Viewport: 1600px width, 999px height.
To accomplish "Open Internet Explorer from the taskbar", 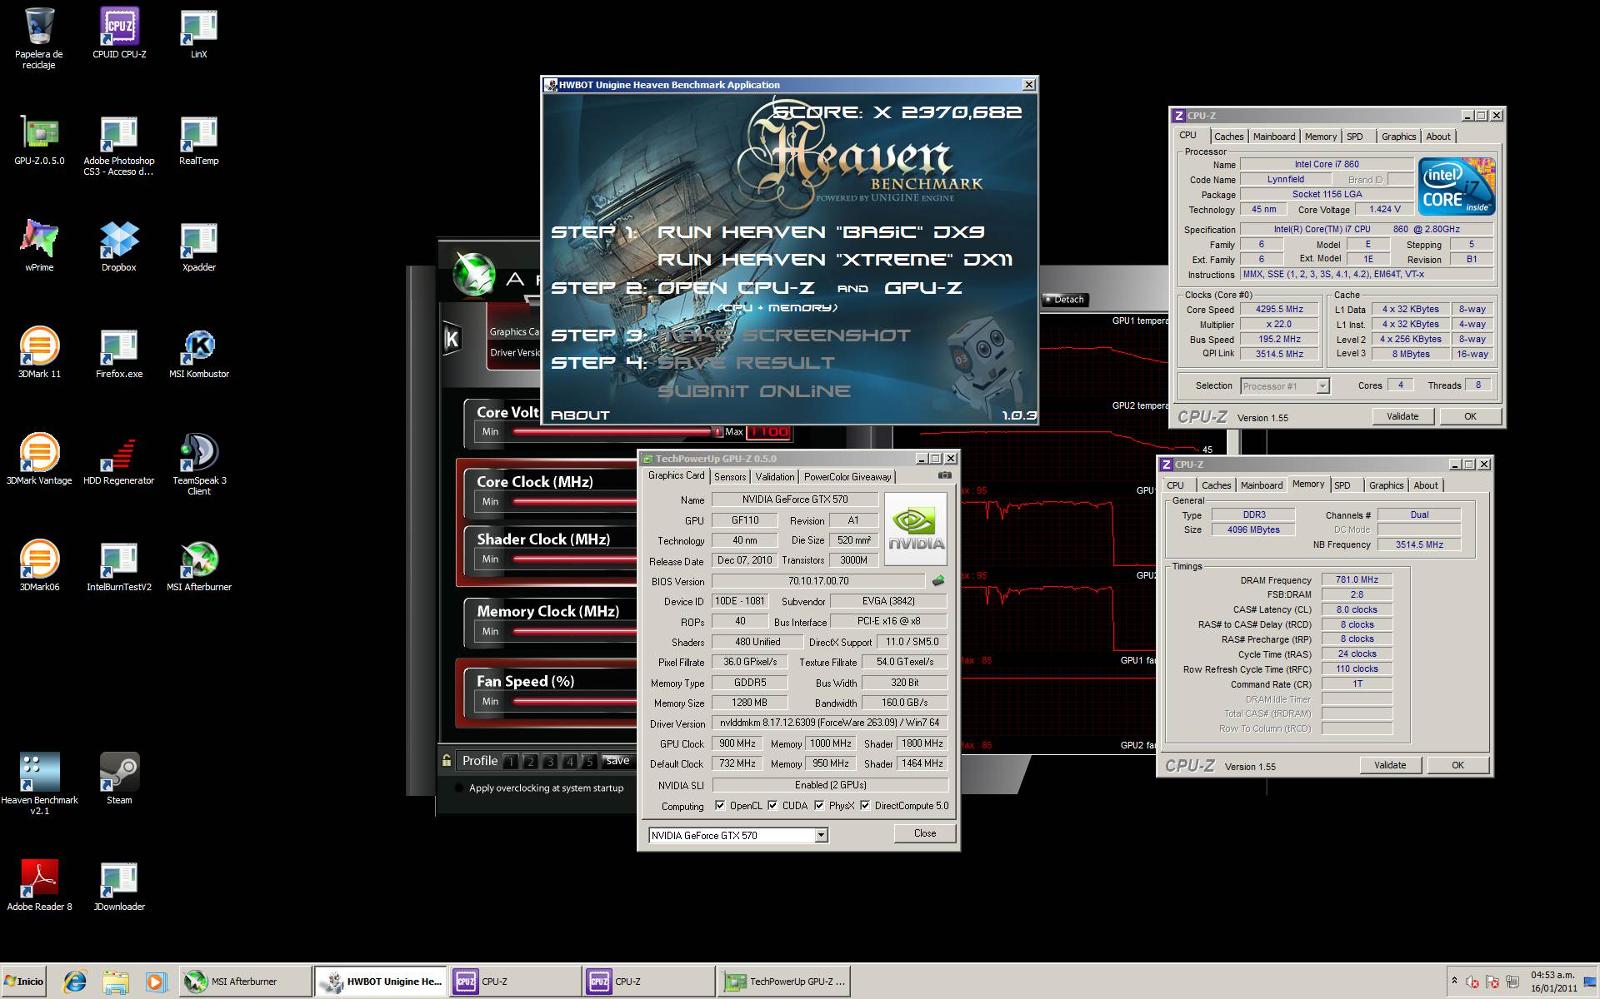I will [x=75, y=982].
